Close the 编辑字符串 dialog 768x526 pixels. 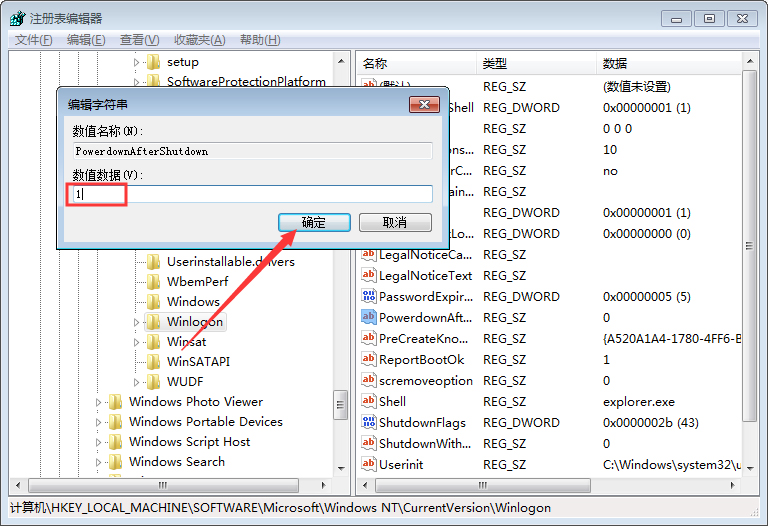tap(425, 104)
